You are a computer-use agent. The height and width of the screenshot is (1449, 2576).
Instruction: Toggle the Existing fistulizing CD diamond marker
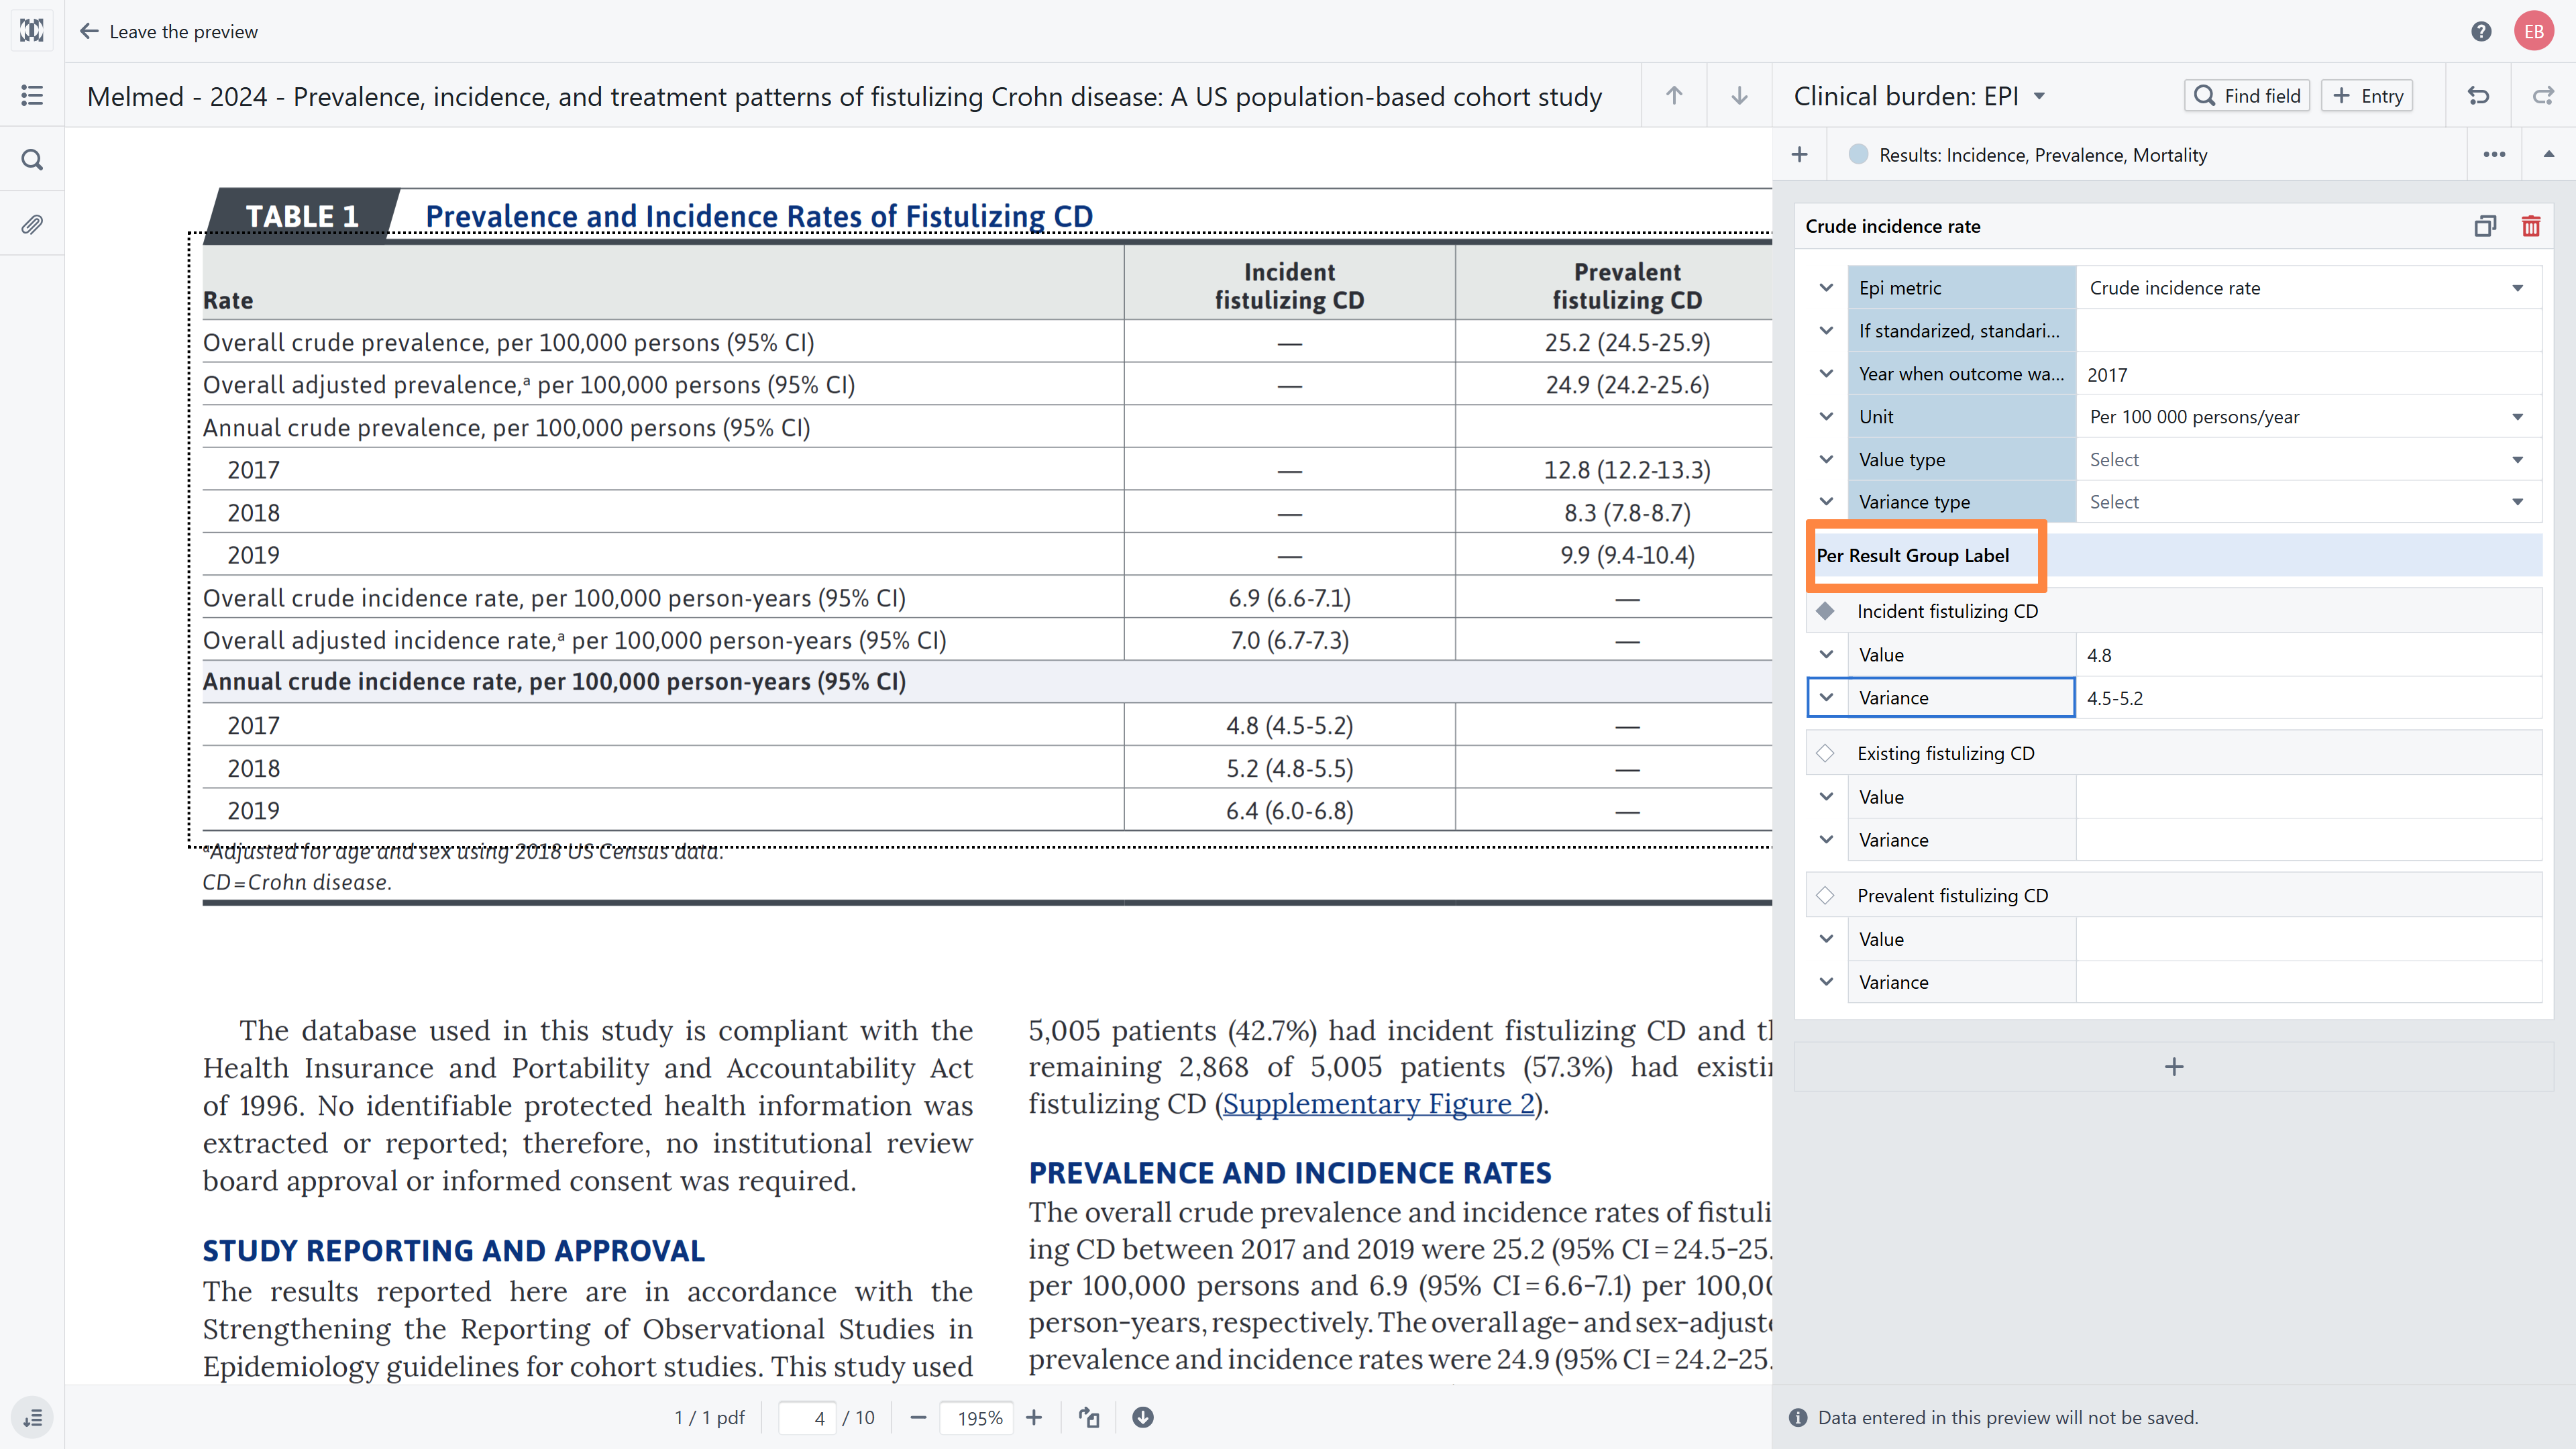tap(1825, 753)
